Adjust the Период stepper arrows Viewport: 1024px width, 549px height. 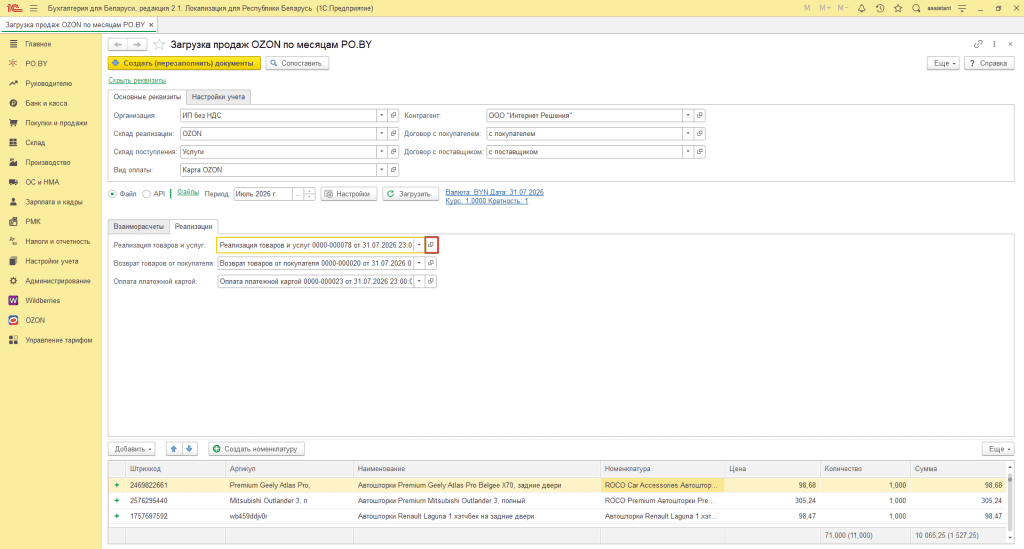[x=310, y=194]
